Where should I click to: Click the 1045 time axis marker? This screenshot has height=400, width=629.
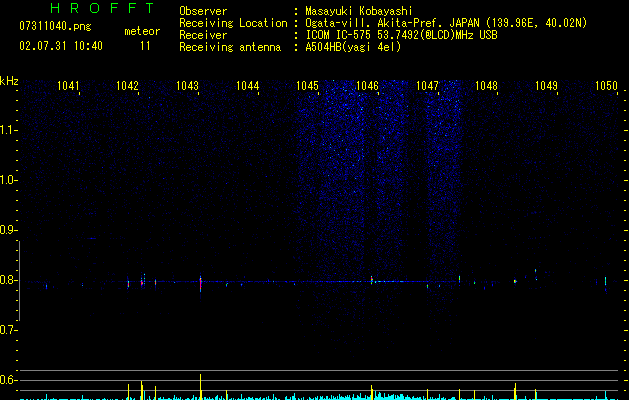(x=307, y=86)
